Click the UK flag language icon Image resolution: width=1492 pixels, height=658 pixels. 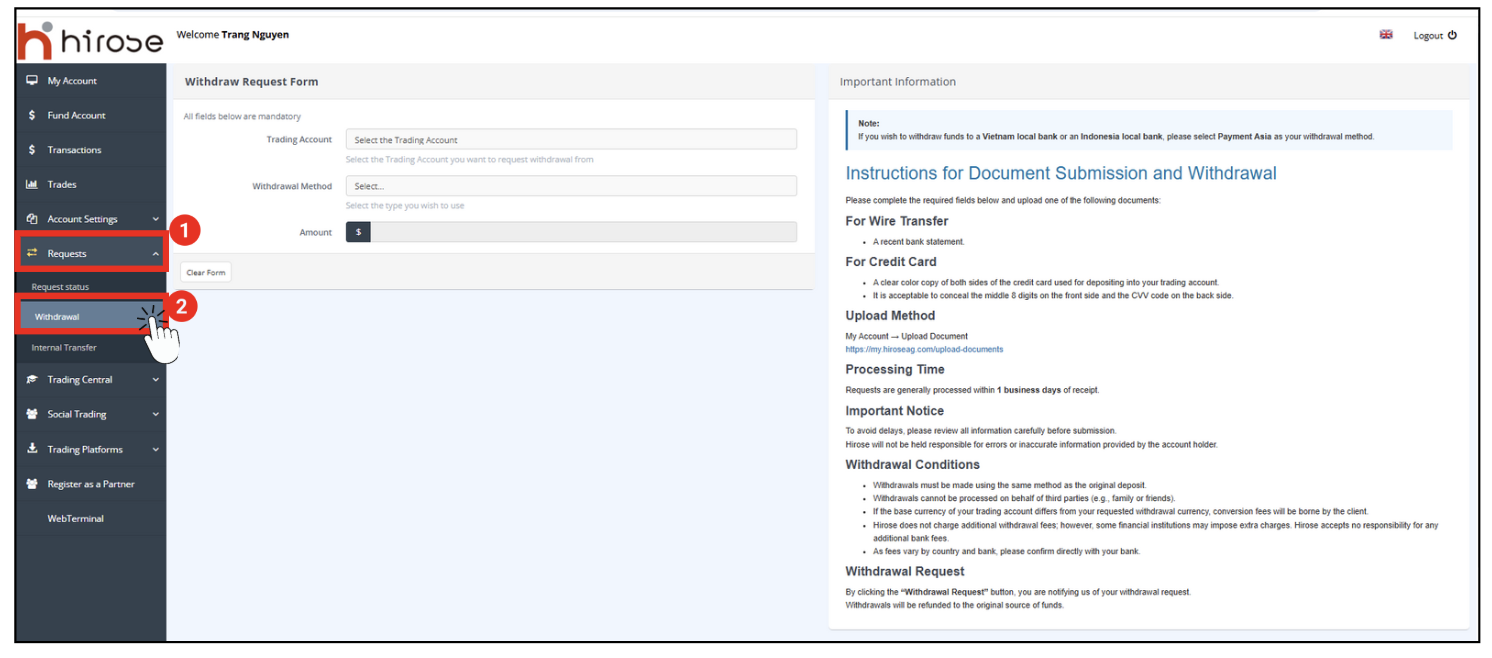pos(1386,35)
